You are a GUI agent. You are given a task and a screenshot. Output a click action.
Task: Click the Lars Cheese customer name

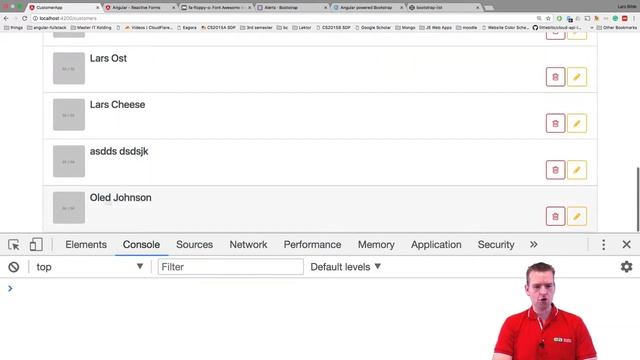coord(118,104)
